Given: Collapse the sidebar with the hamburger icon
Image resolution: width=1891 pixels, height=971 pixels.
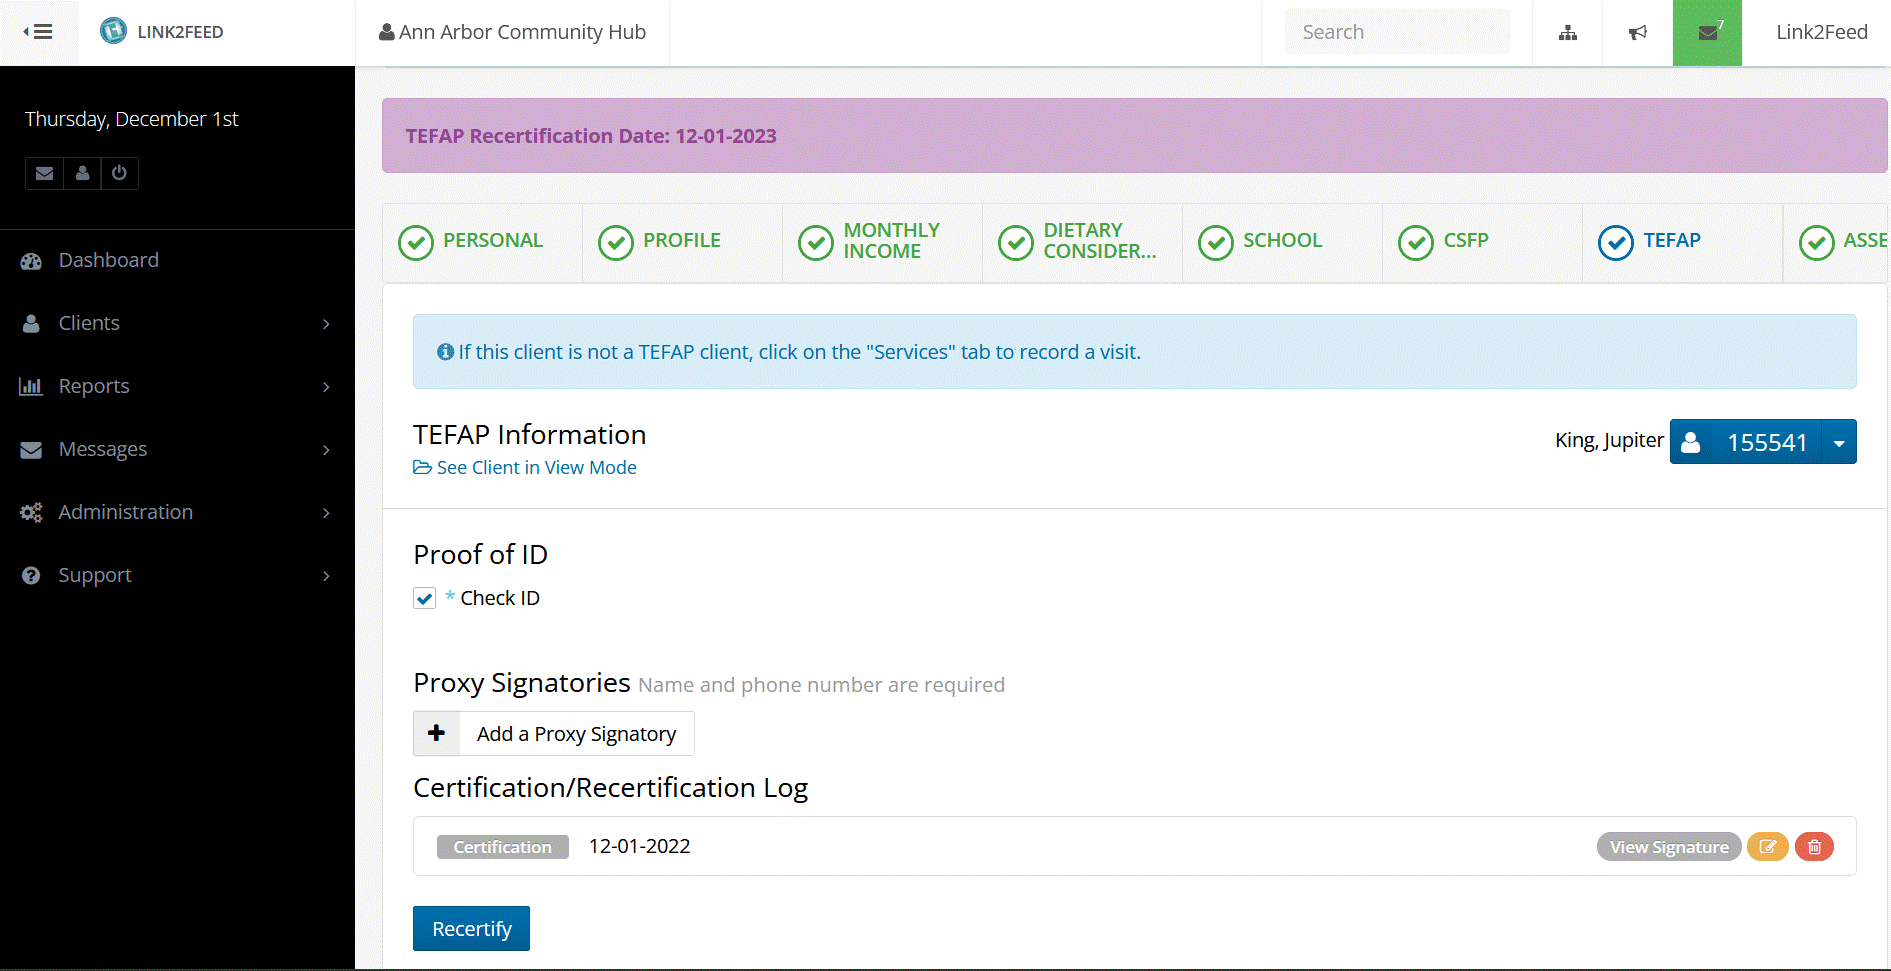Looking at the screenshot, I should coord(38,32).
